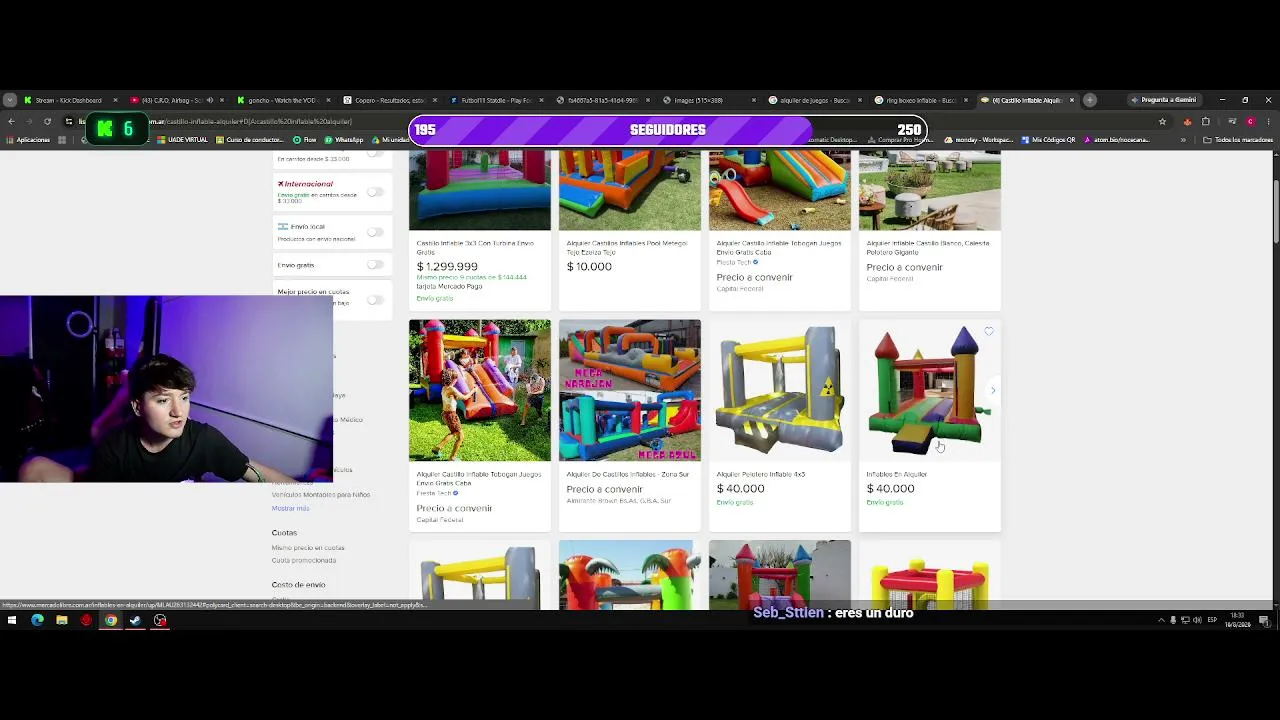The height and width of the screenshot is (720, 1280).
Task: Go back to the previous page
Action: [x=11, y=121]
